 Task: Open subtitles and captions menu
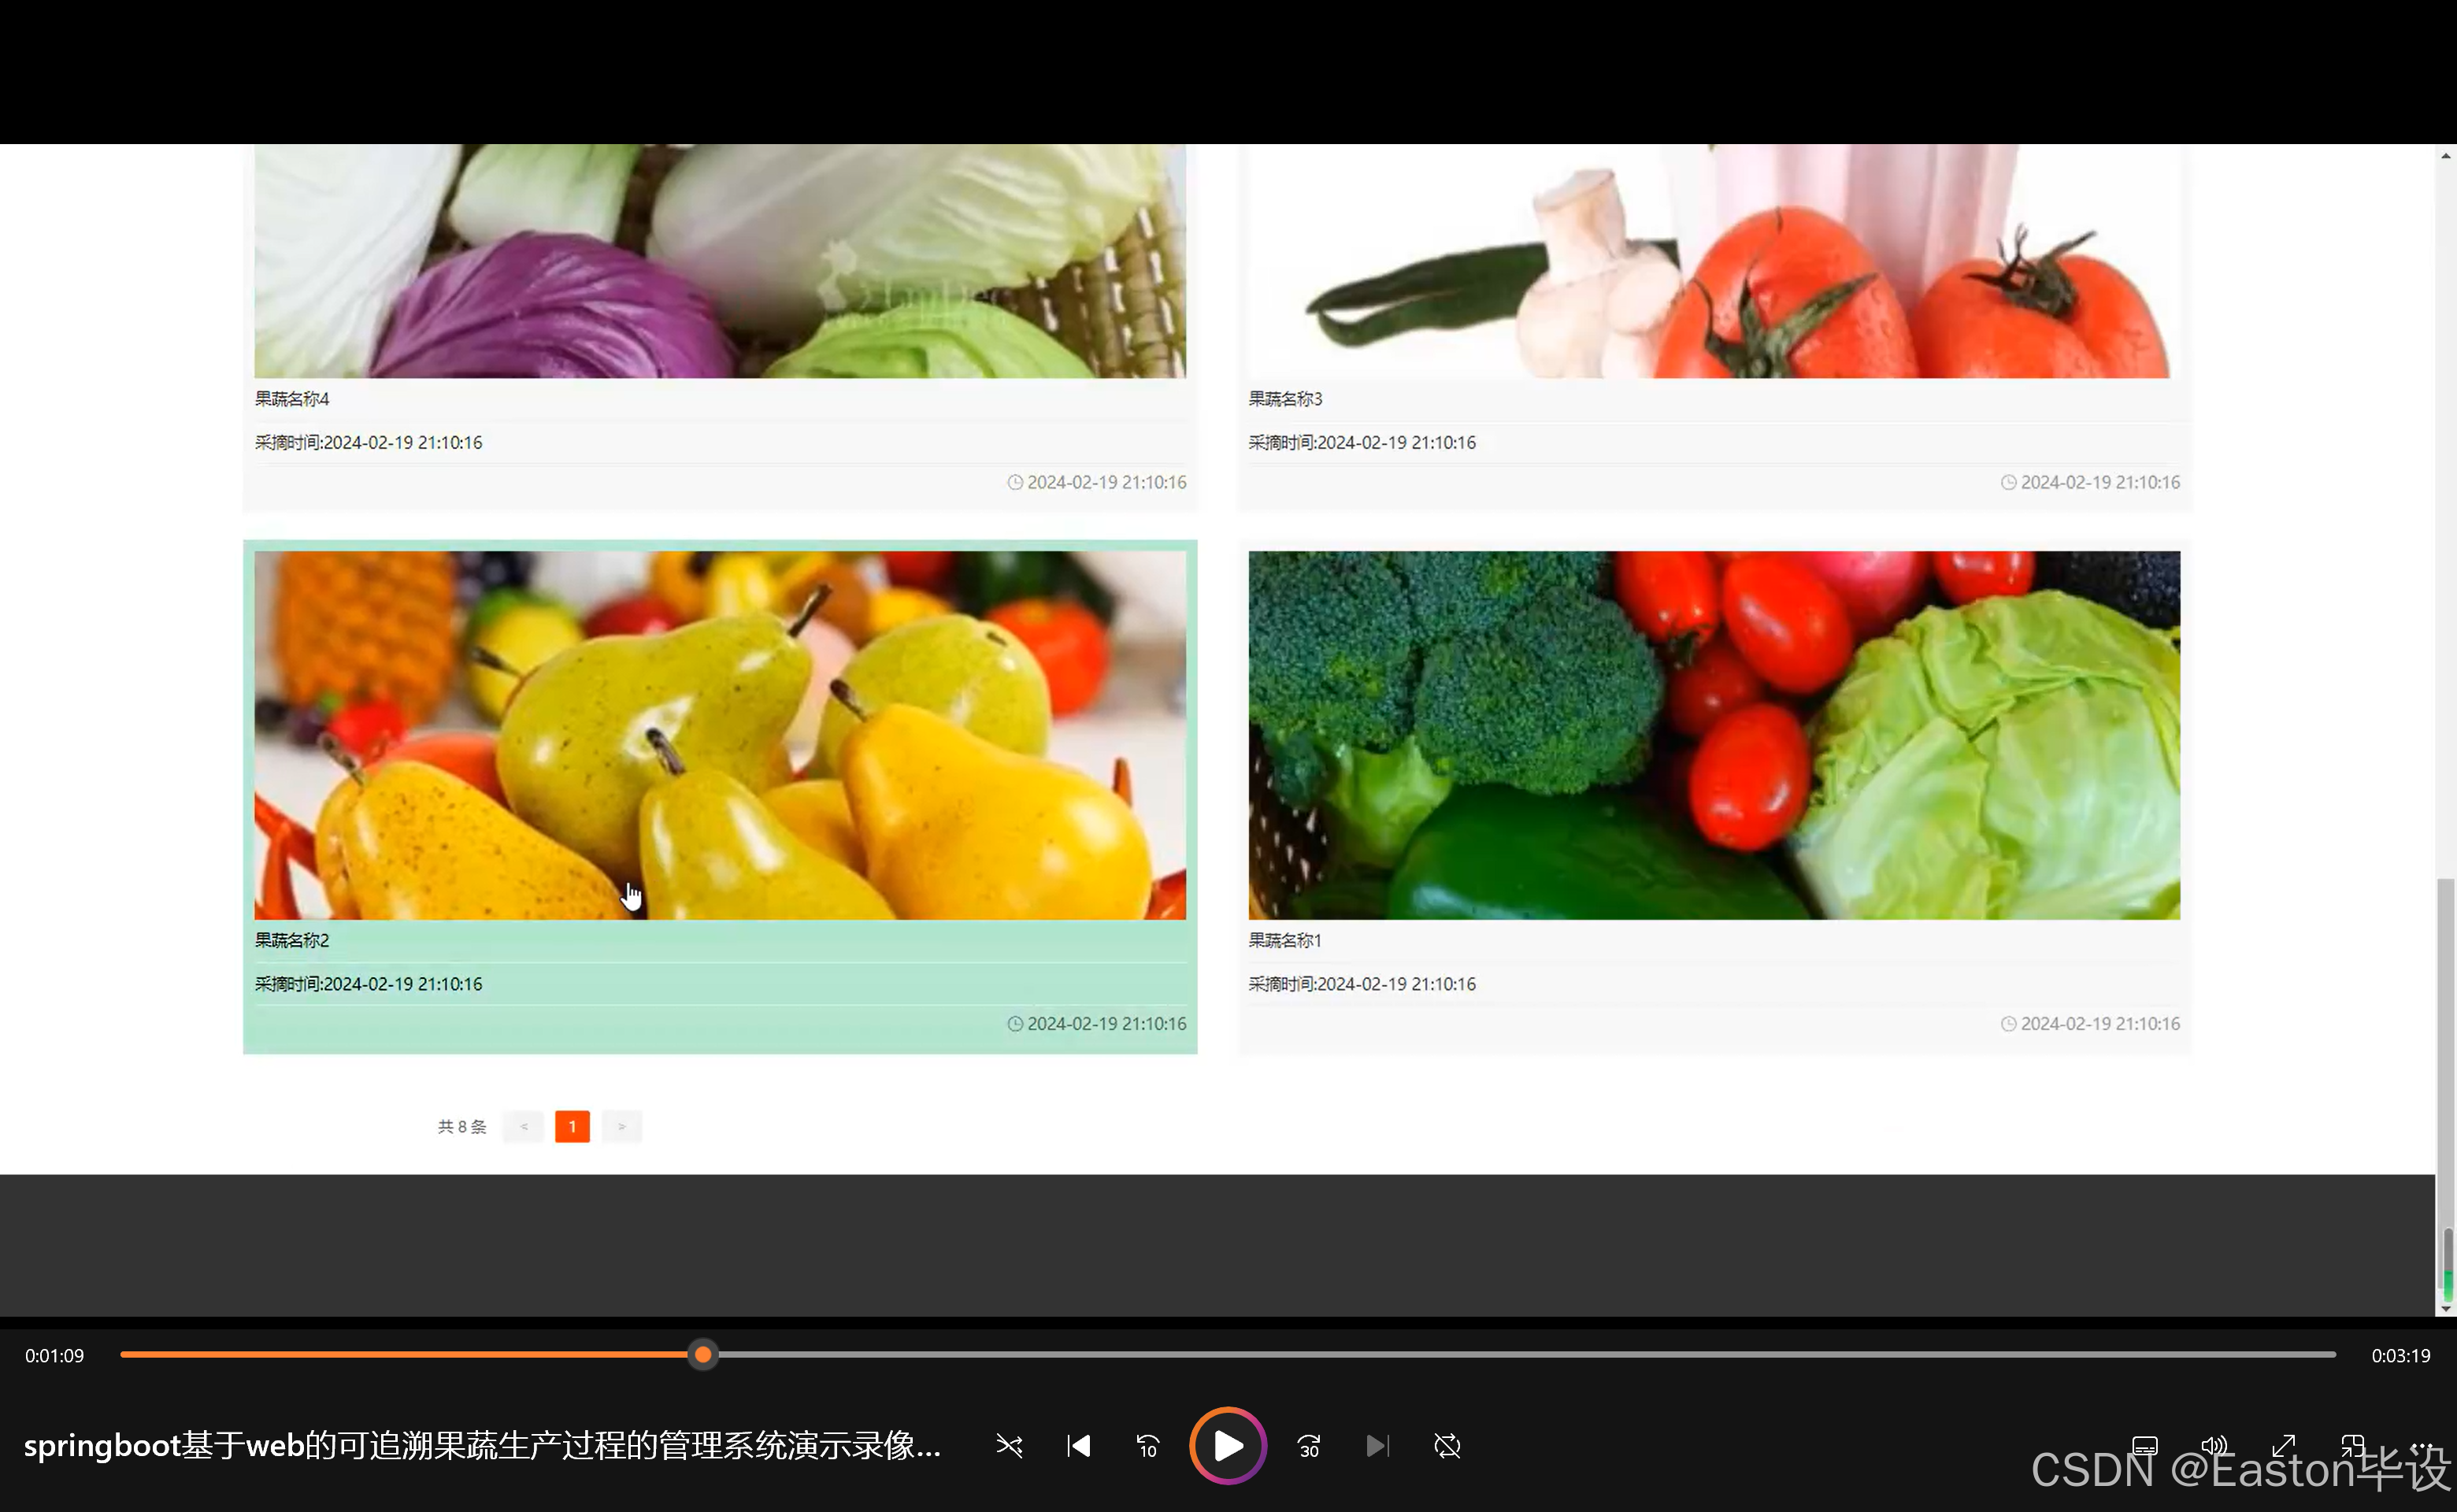tap(2144, 1446)
